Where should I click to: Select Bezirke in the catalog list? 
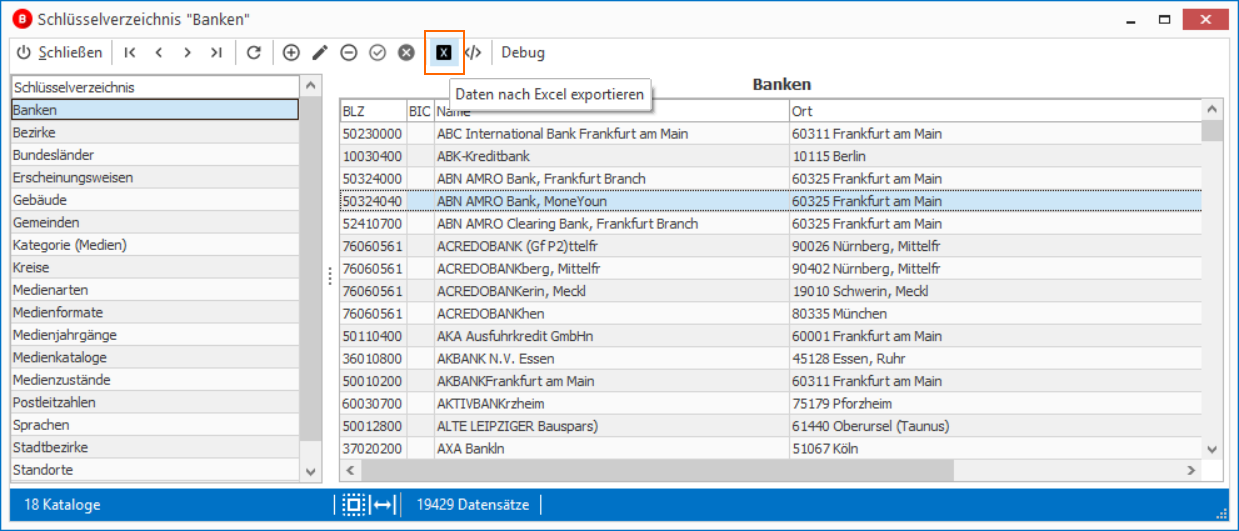tap(155, 132)
